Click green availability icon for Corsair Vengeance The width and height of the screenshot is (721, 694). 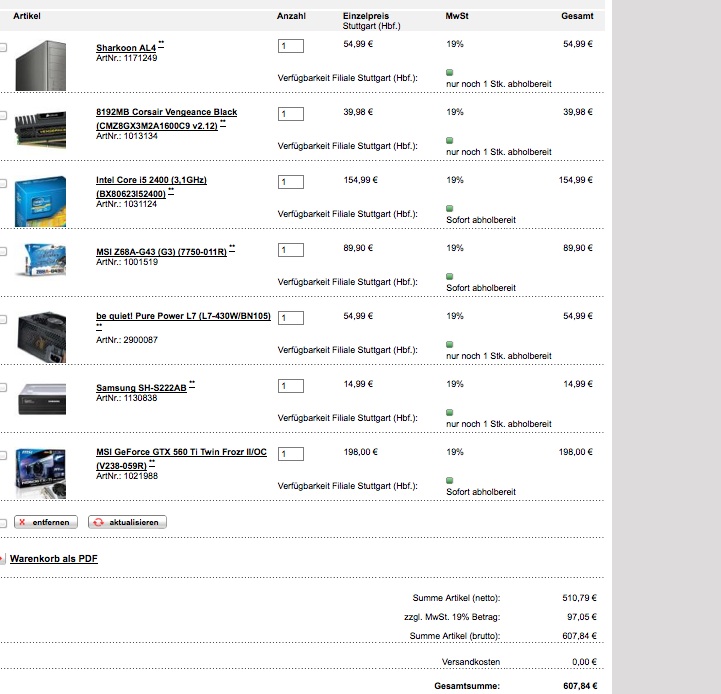pyautogui.click(x=450, y=140)
